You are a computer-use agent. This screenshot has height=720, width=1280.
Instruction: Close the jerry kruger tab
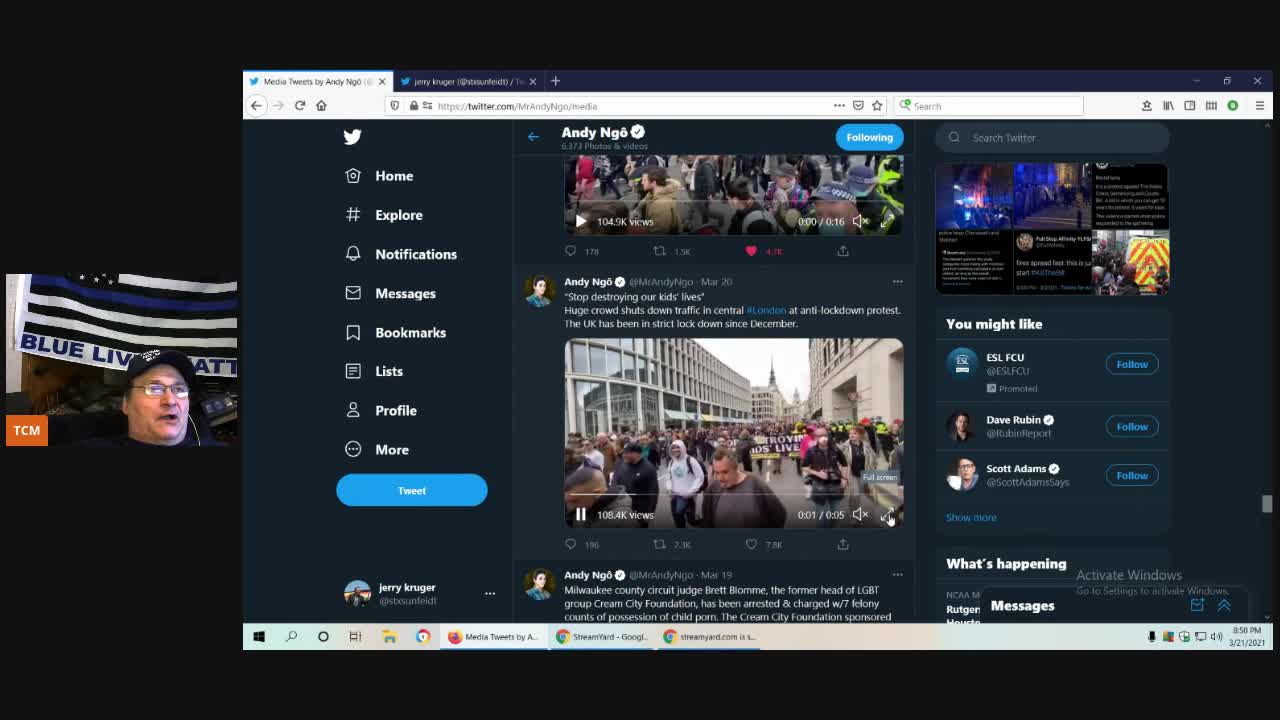(532, 81)
